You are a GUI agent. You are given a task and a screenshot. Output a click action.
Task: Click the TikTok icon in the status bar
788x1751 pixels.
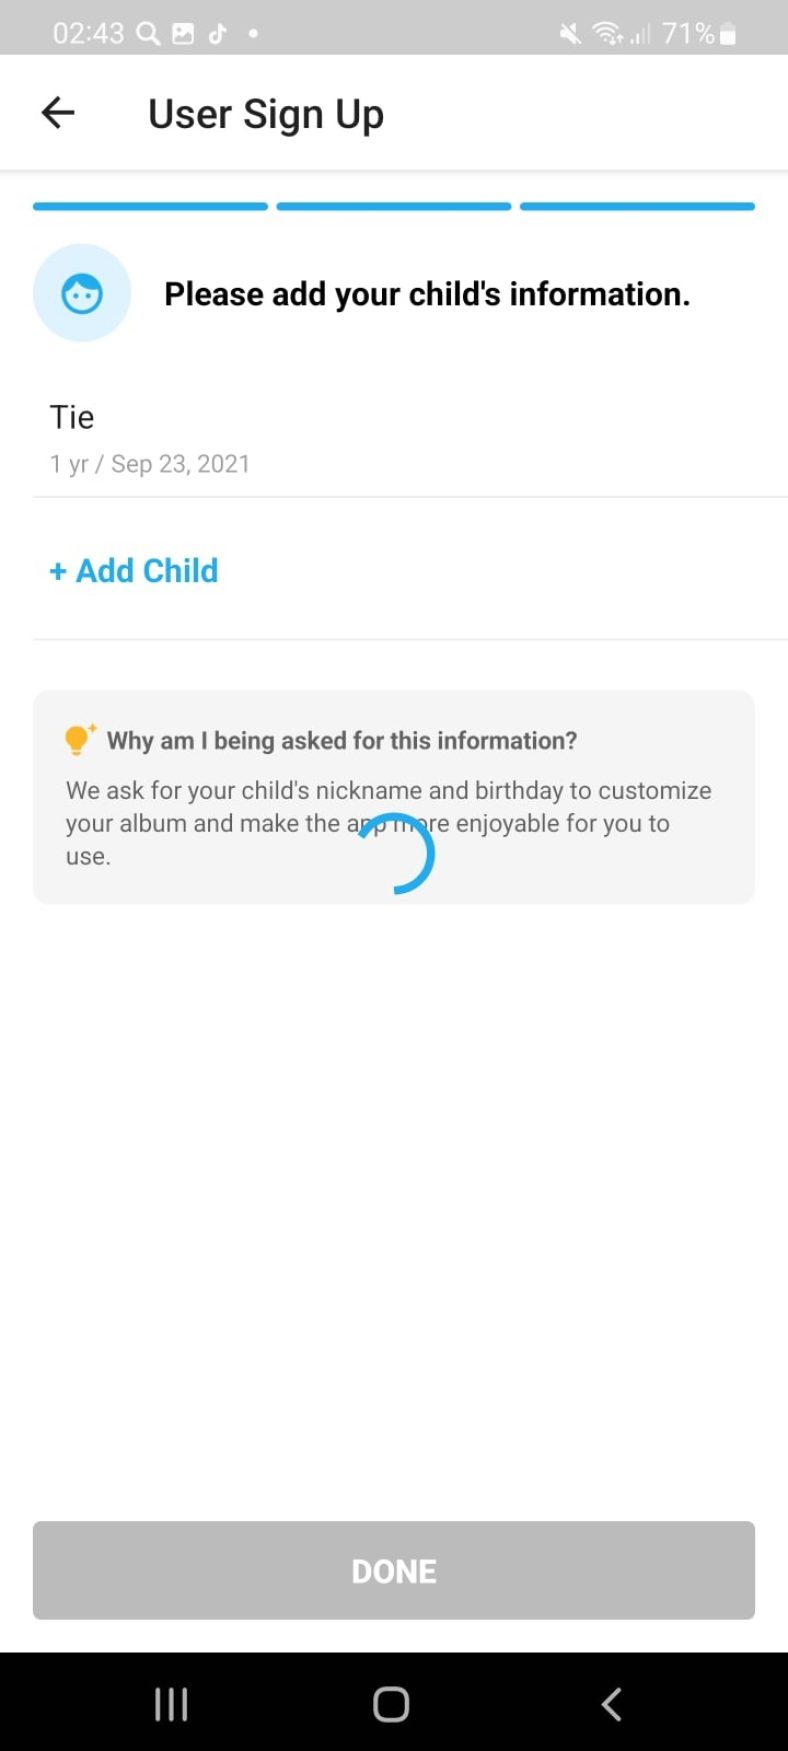219,31
